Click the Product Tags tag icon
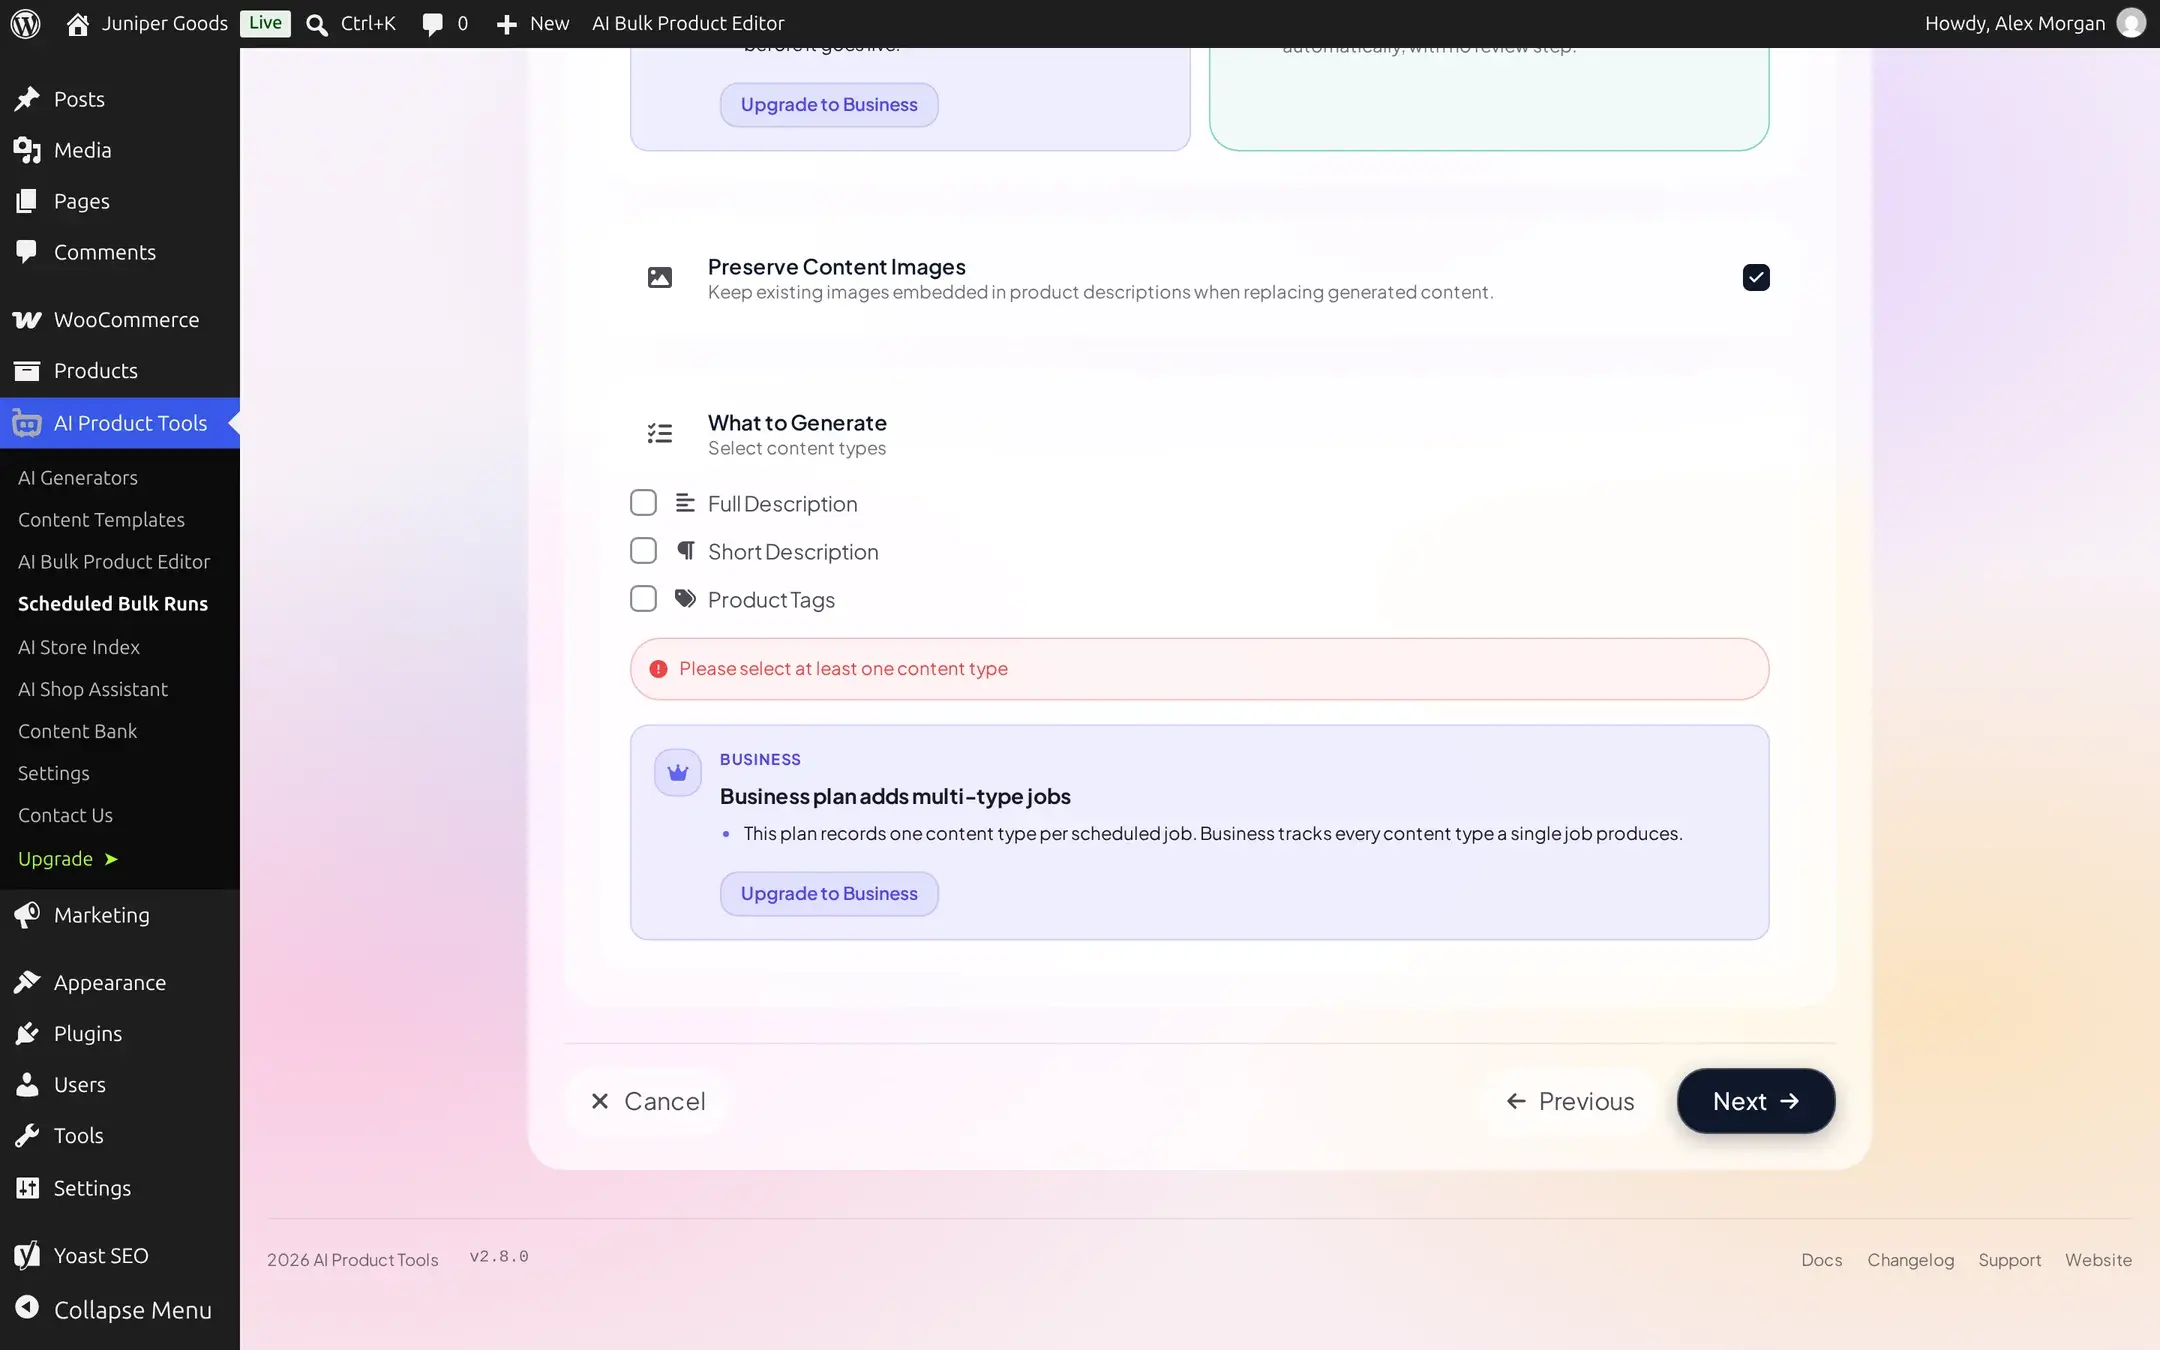This screenshot has width=2160, height=1350. coord(685,599)
